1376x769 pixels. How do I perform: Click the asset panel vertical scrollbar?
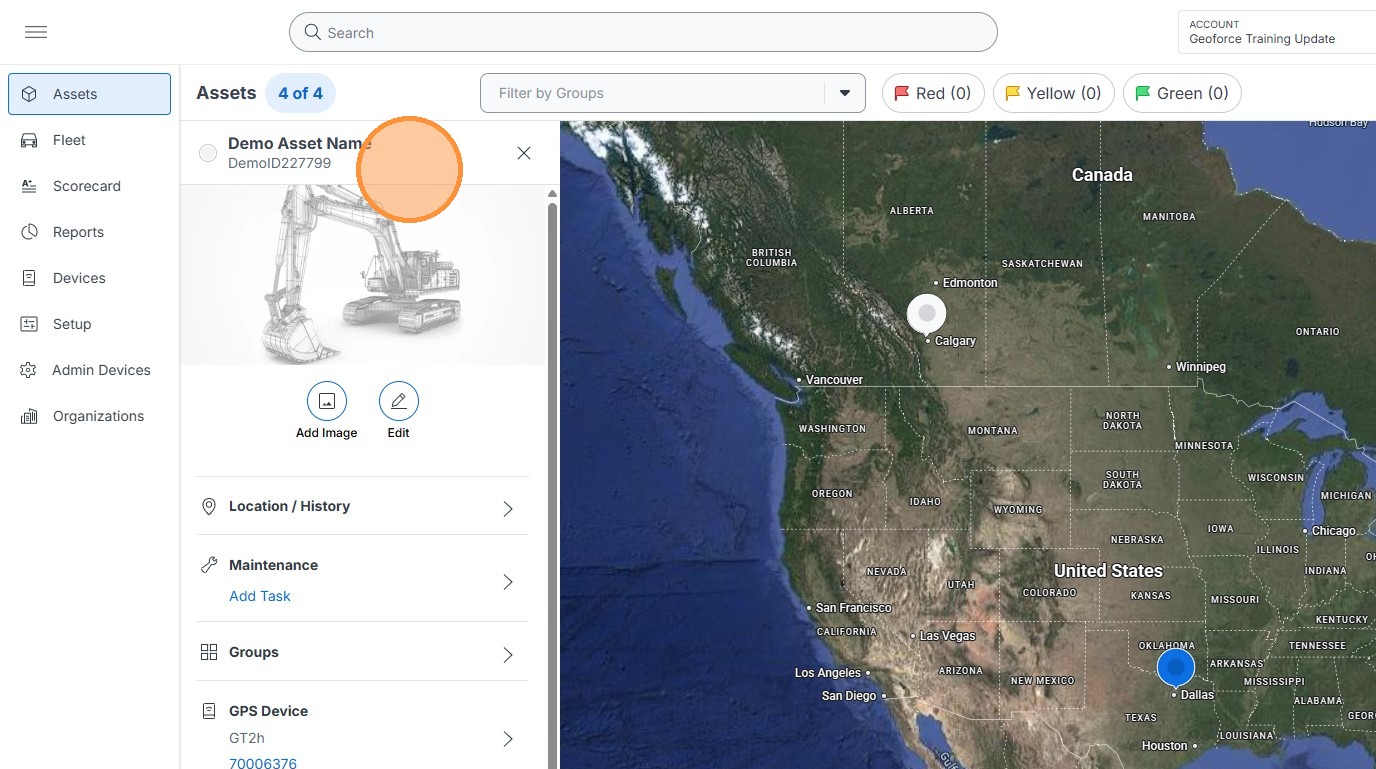coord(552,485)
